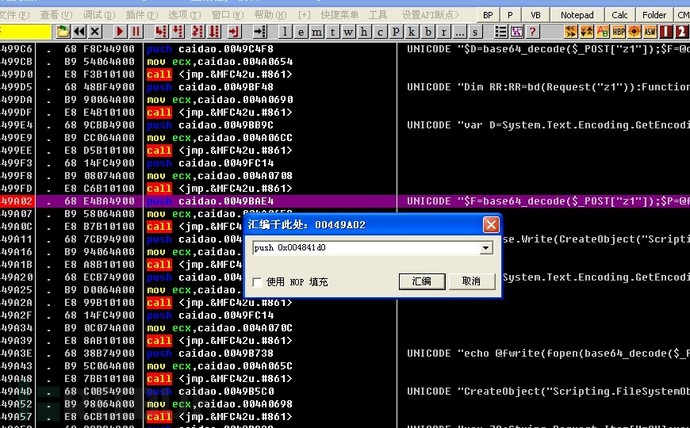Viewport: 690px width, 428px height.
Task: Open help with the question mark icon
Action: [x=532, y=32]
